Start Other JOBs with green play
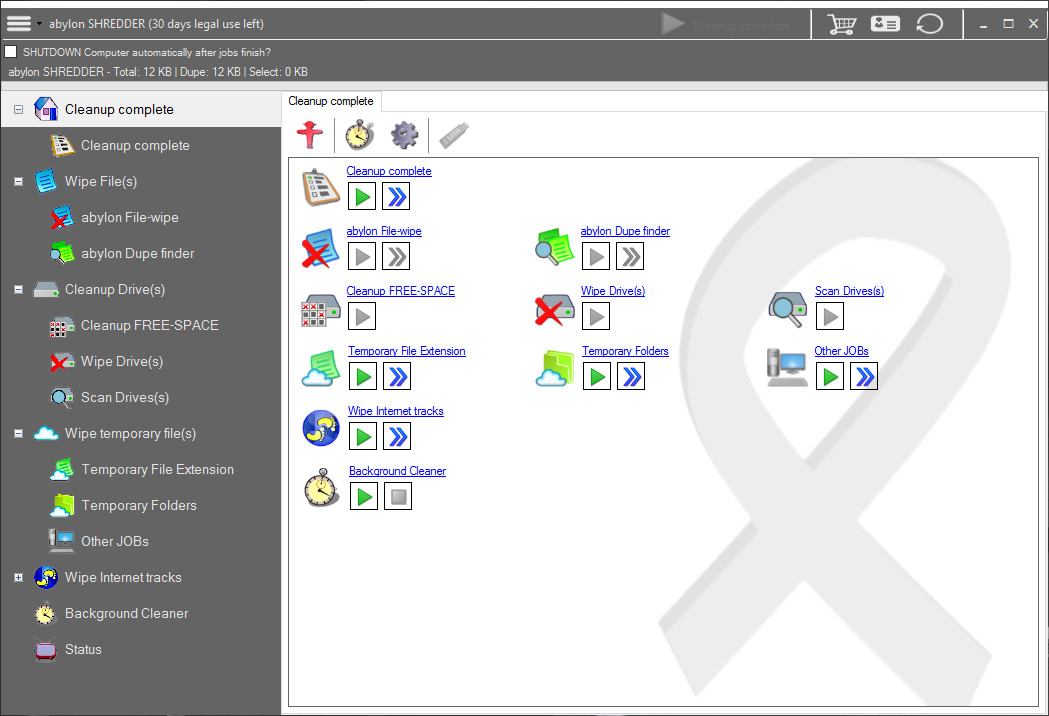This screenshot has width=1049, height=716. (x=830, y=376)
